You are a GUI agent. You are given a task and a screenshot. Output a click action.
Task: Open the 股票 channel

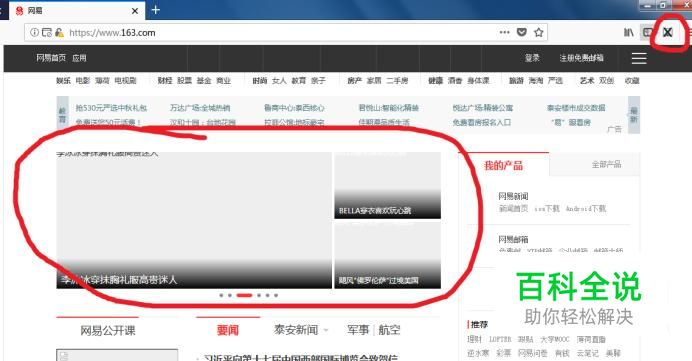184,81
